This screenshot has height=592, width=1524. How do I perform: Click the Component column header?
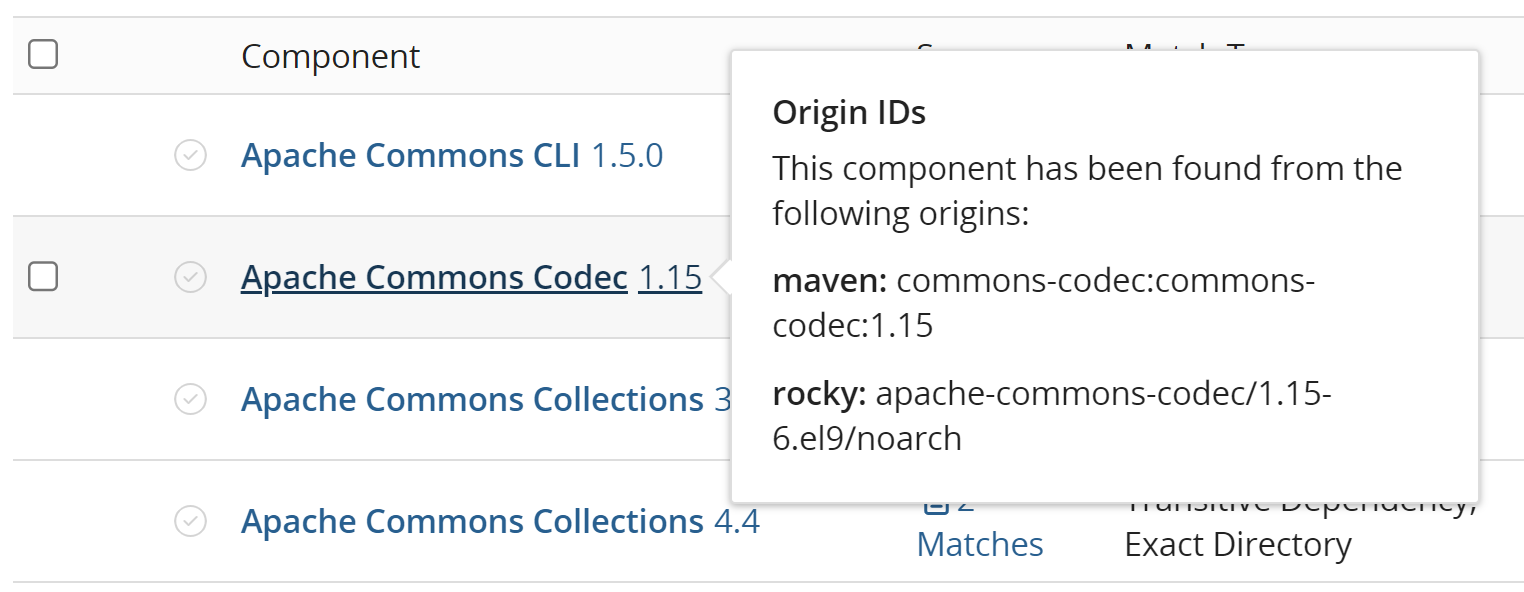coord(330,56)
